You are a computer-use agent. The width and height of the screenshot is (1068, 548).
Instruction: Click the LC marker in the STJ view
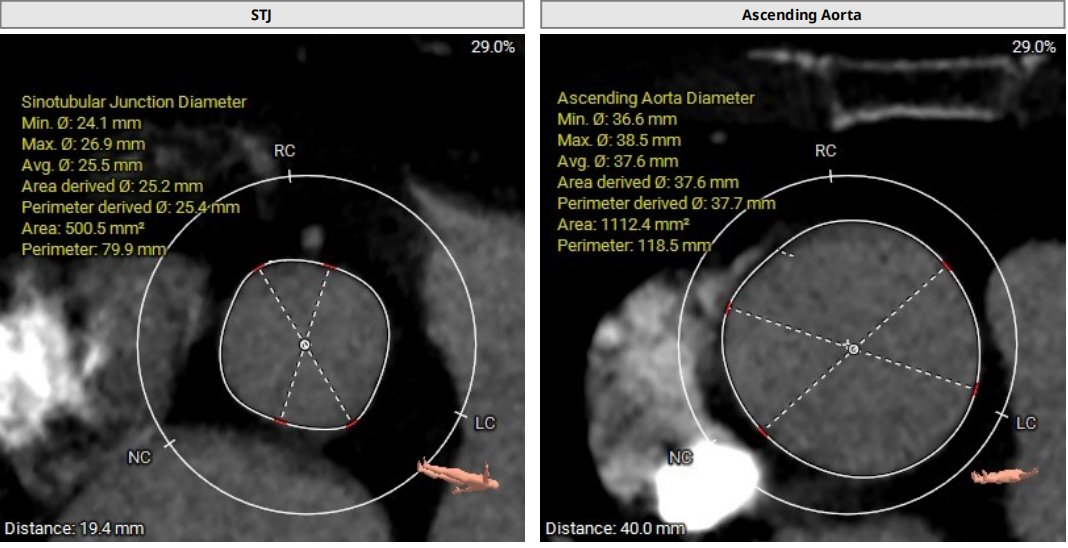[484, 423]
